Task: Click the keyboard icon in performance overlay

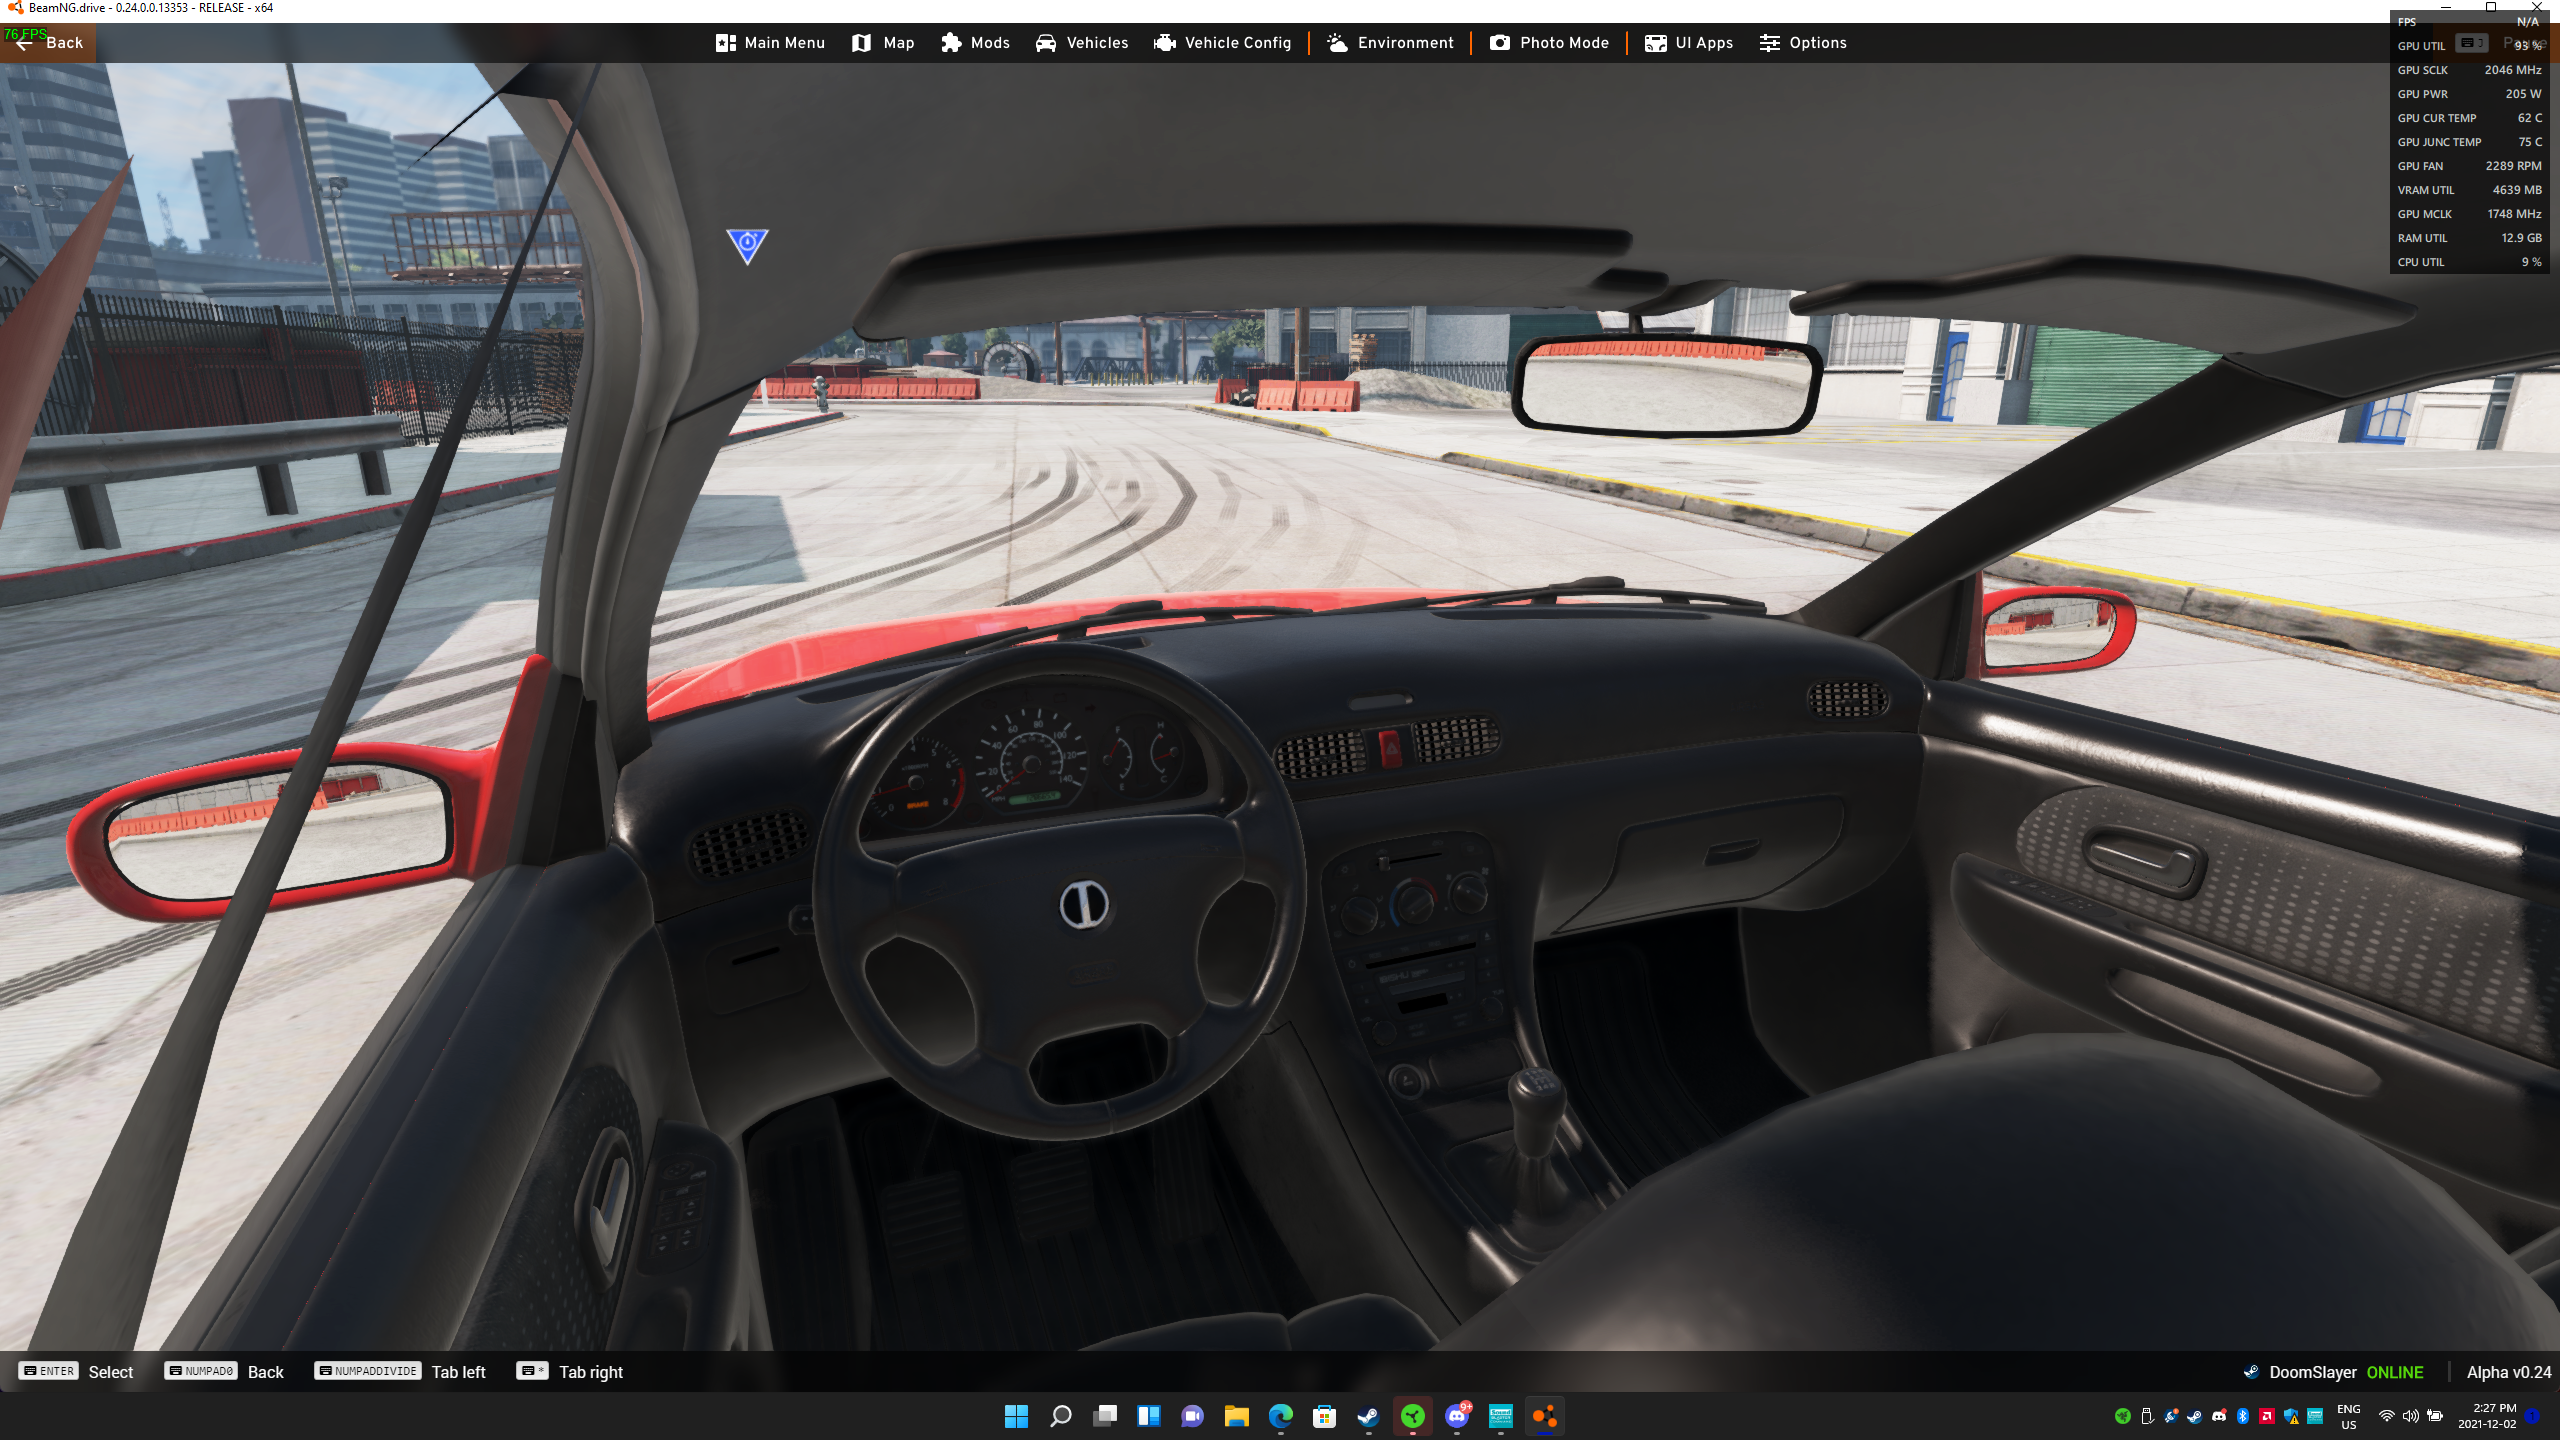Action: pos(2472,43)
